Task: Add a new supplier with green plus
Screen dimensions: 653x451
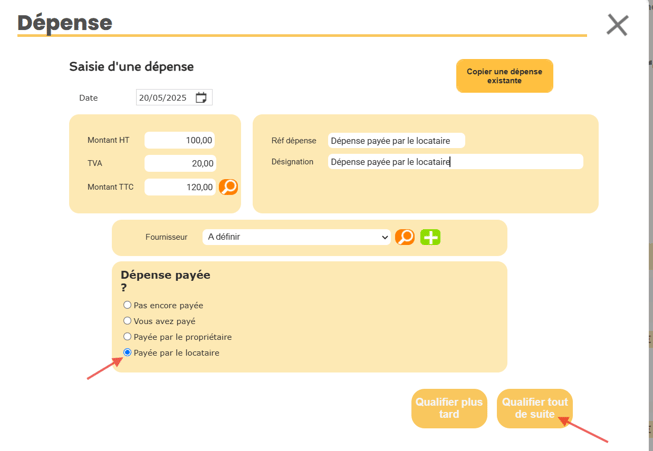Action: tap(430, 237)
